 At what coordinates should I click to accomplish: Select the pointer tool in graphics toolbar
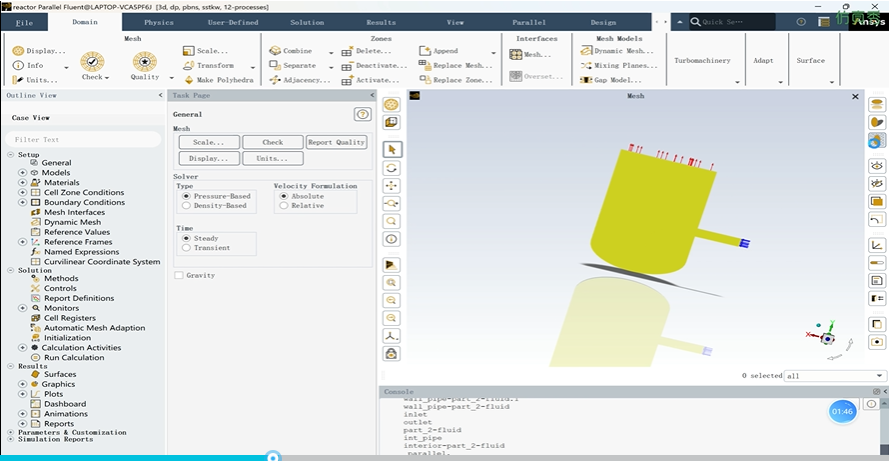[392, 149]
